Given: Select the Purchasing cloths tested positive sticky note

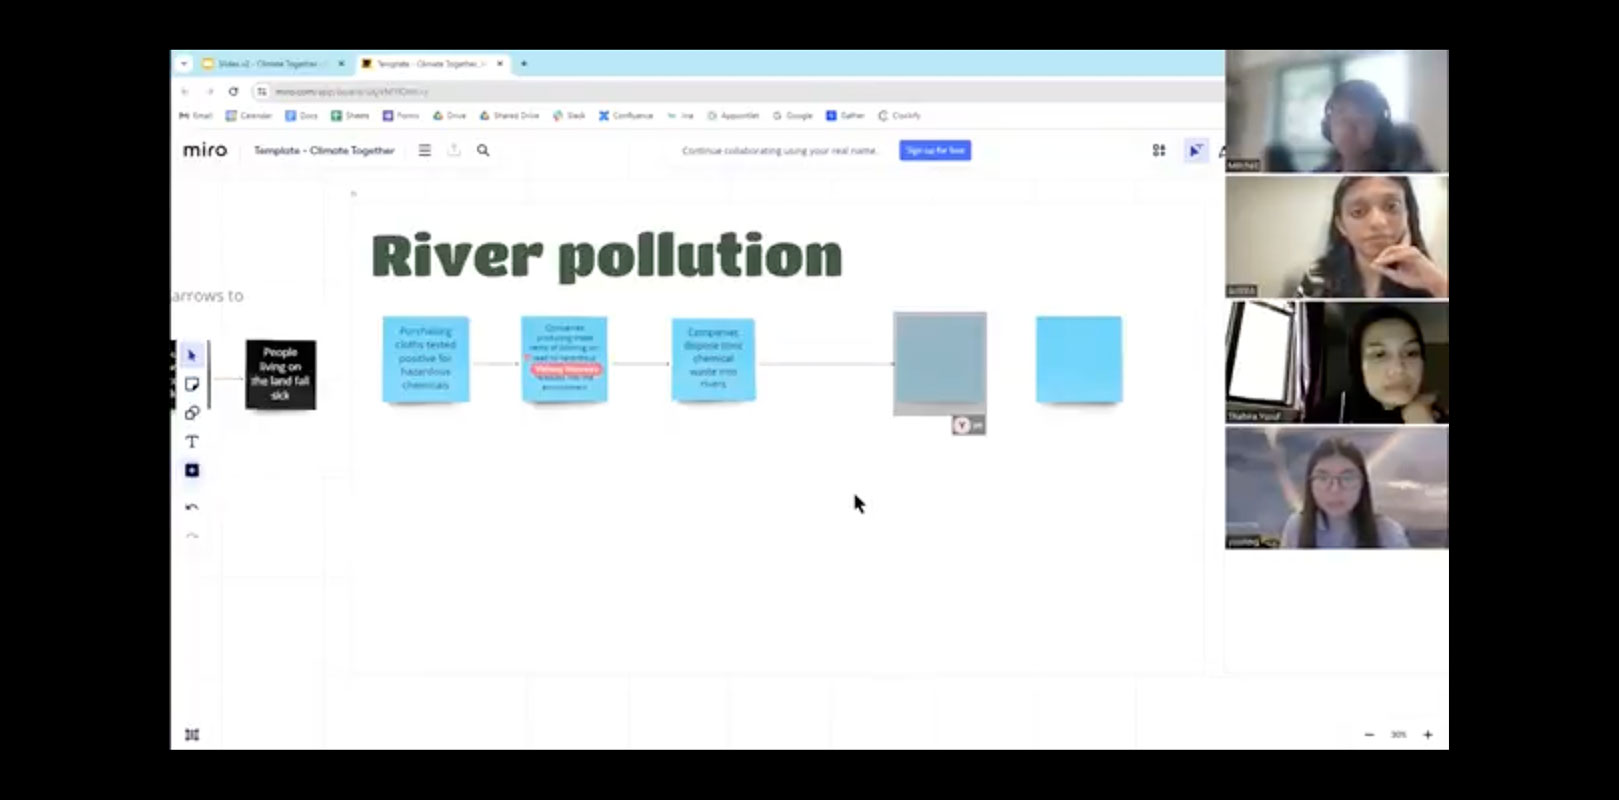Looking at the screenshot, I should coord(425,359).
